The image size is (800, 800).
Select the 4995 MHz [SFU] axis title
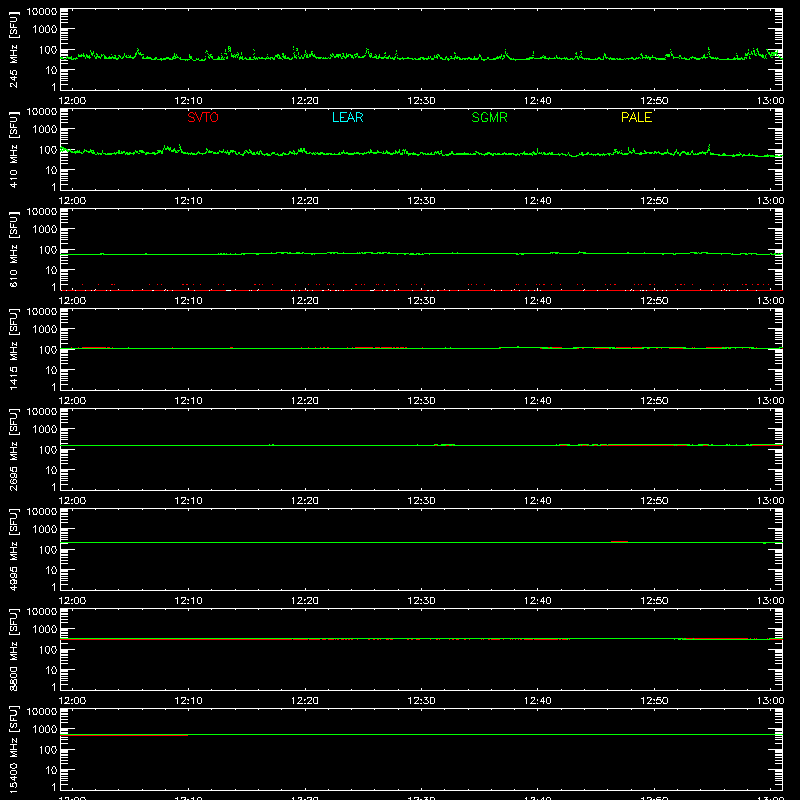(x=14, y=549)
